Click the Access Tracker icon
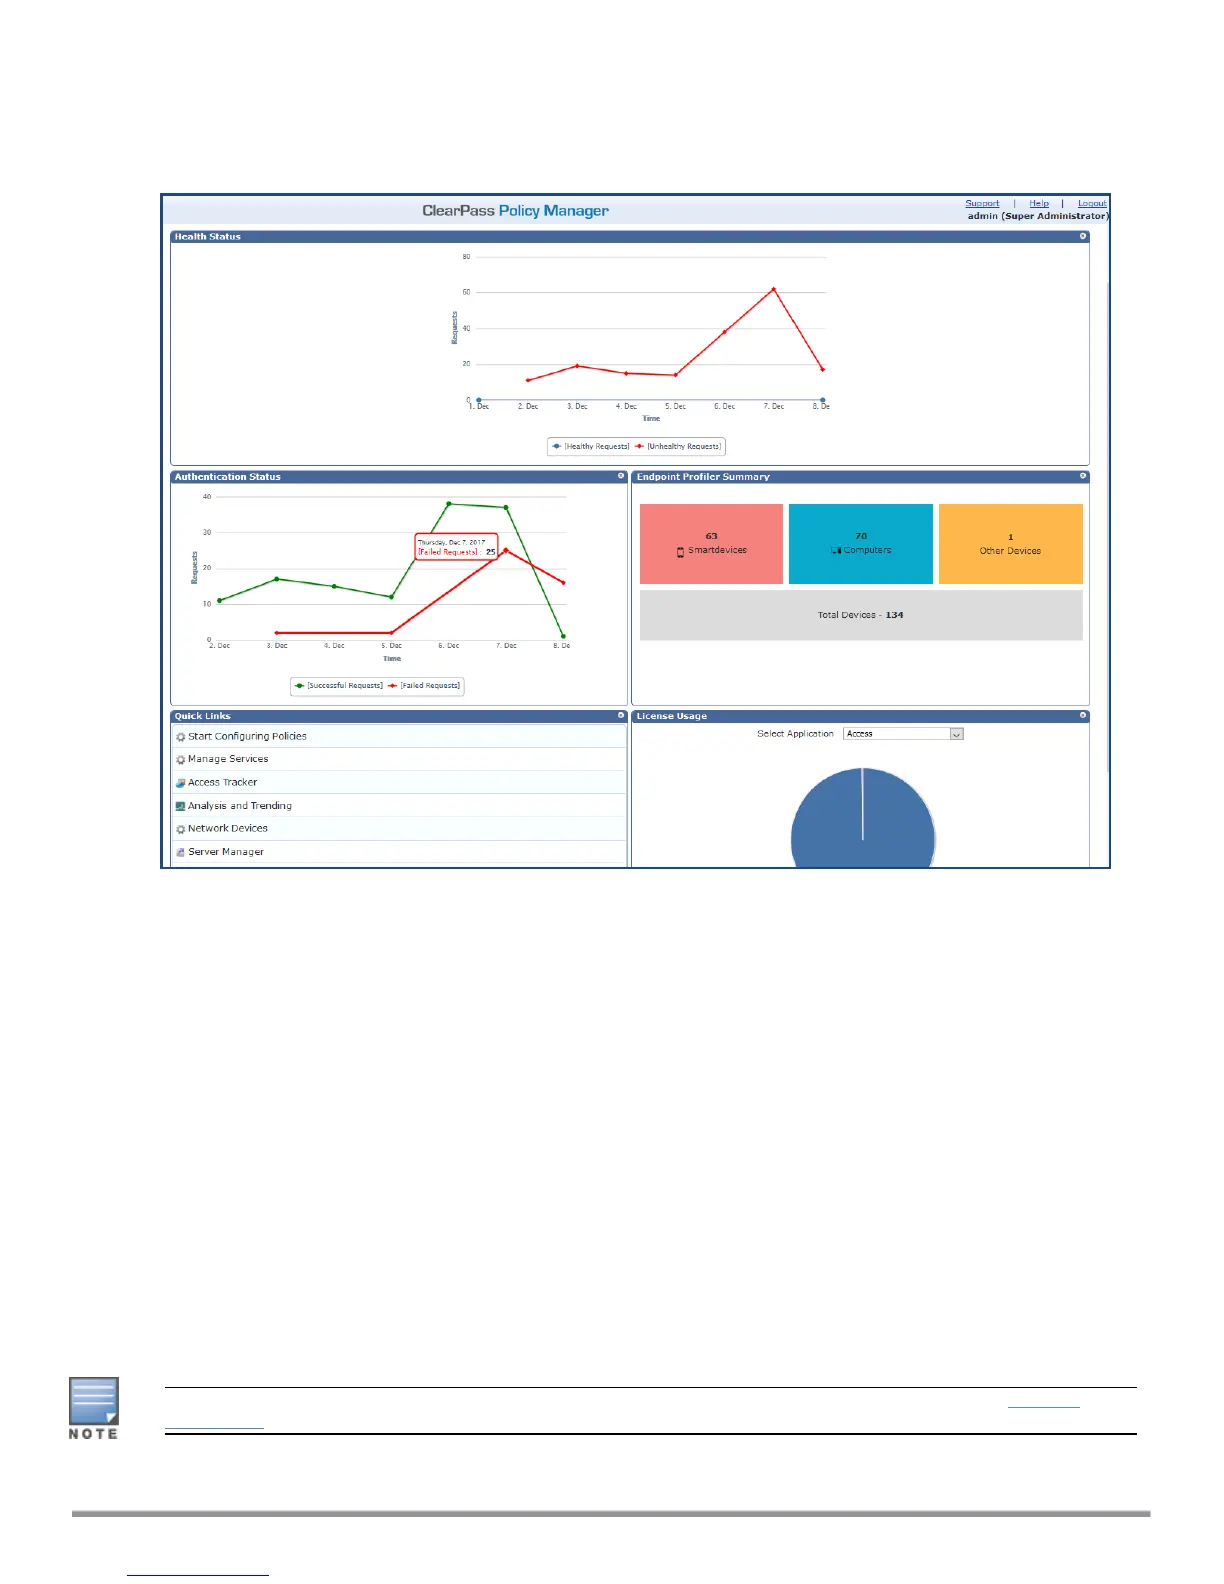The height and width of the screenshot is (1584, 1224). click(x=180, y=783)
